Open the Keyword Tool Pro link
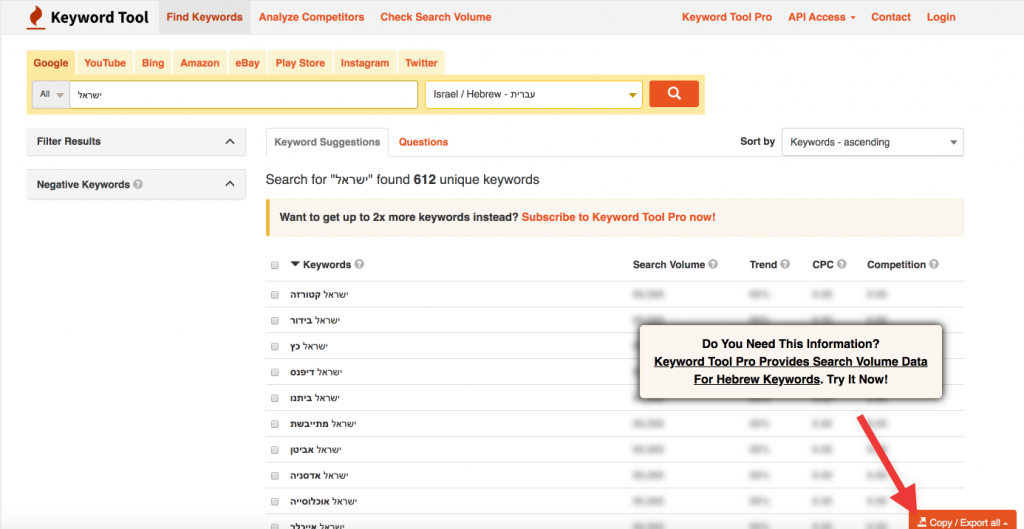 [727, 17]
